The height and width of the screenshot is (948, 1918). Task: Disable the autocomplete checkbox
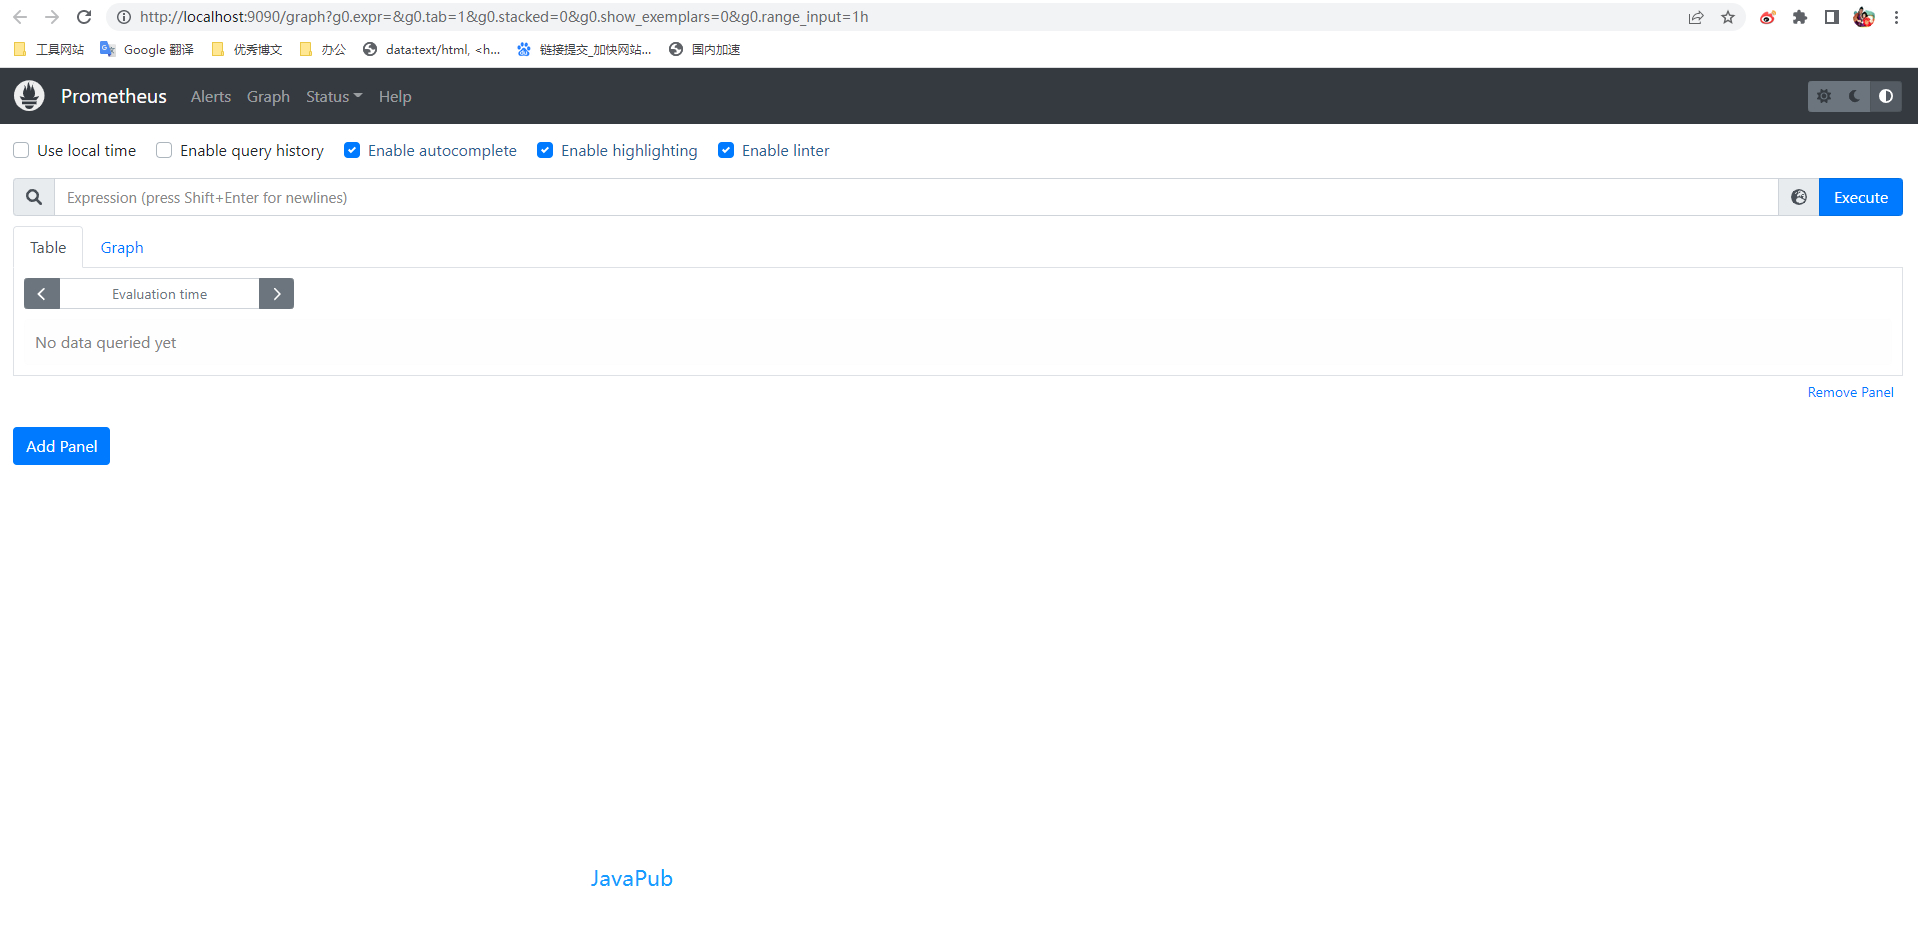(352, 150)
